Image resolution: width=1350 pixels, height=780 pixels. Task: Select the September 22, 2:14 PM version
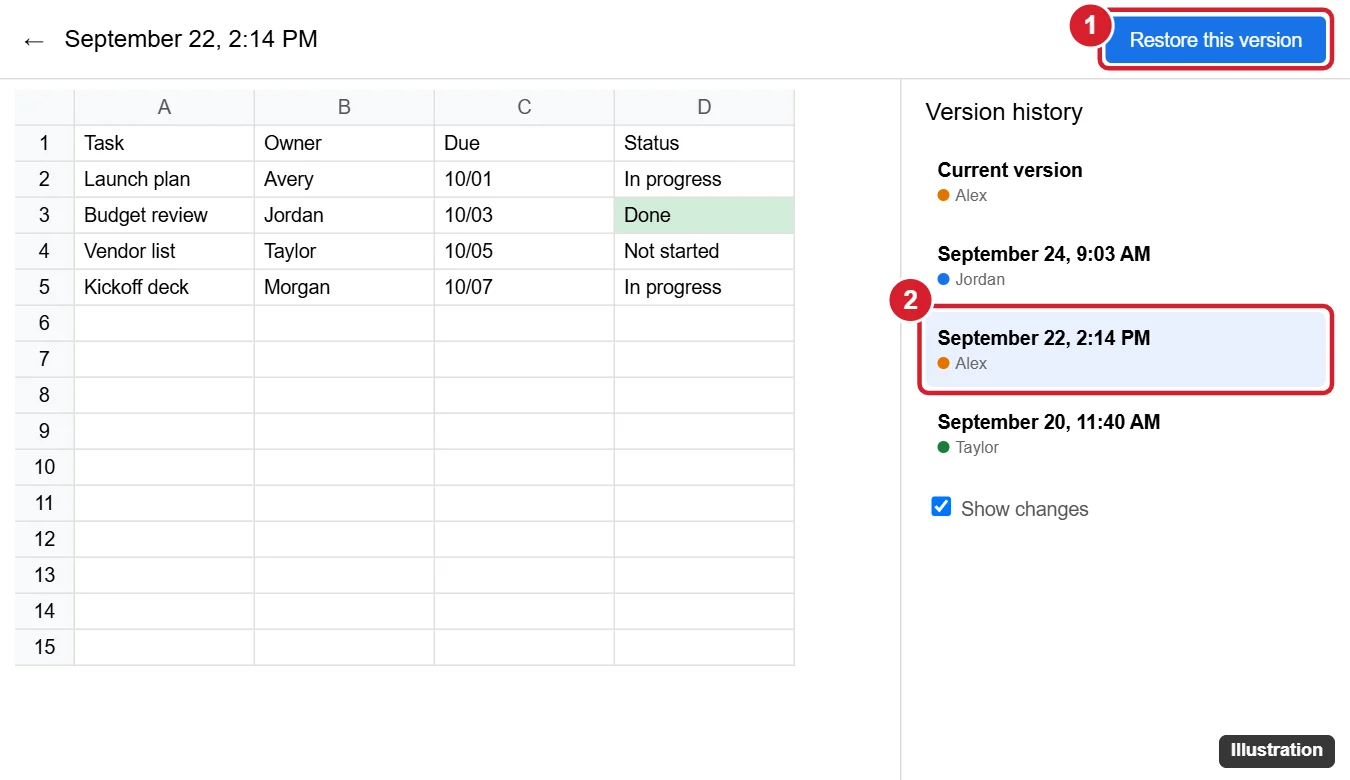pos(1126,349)
